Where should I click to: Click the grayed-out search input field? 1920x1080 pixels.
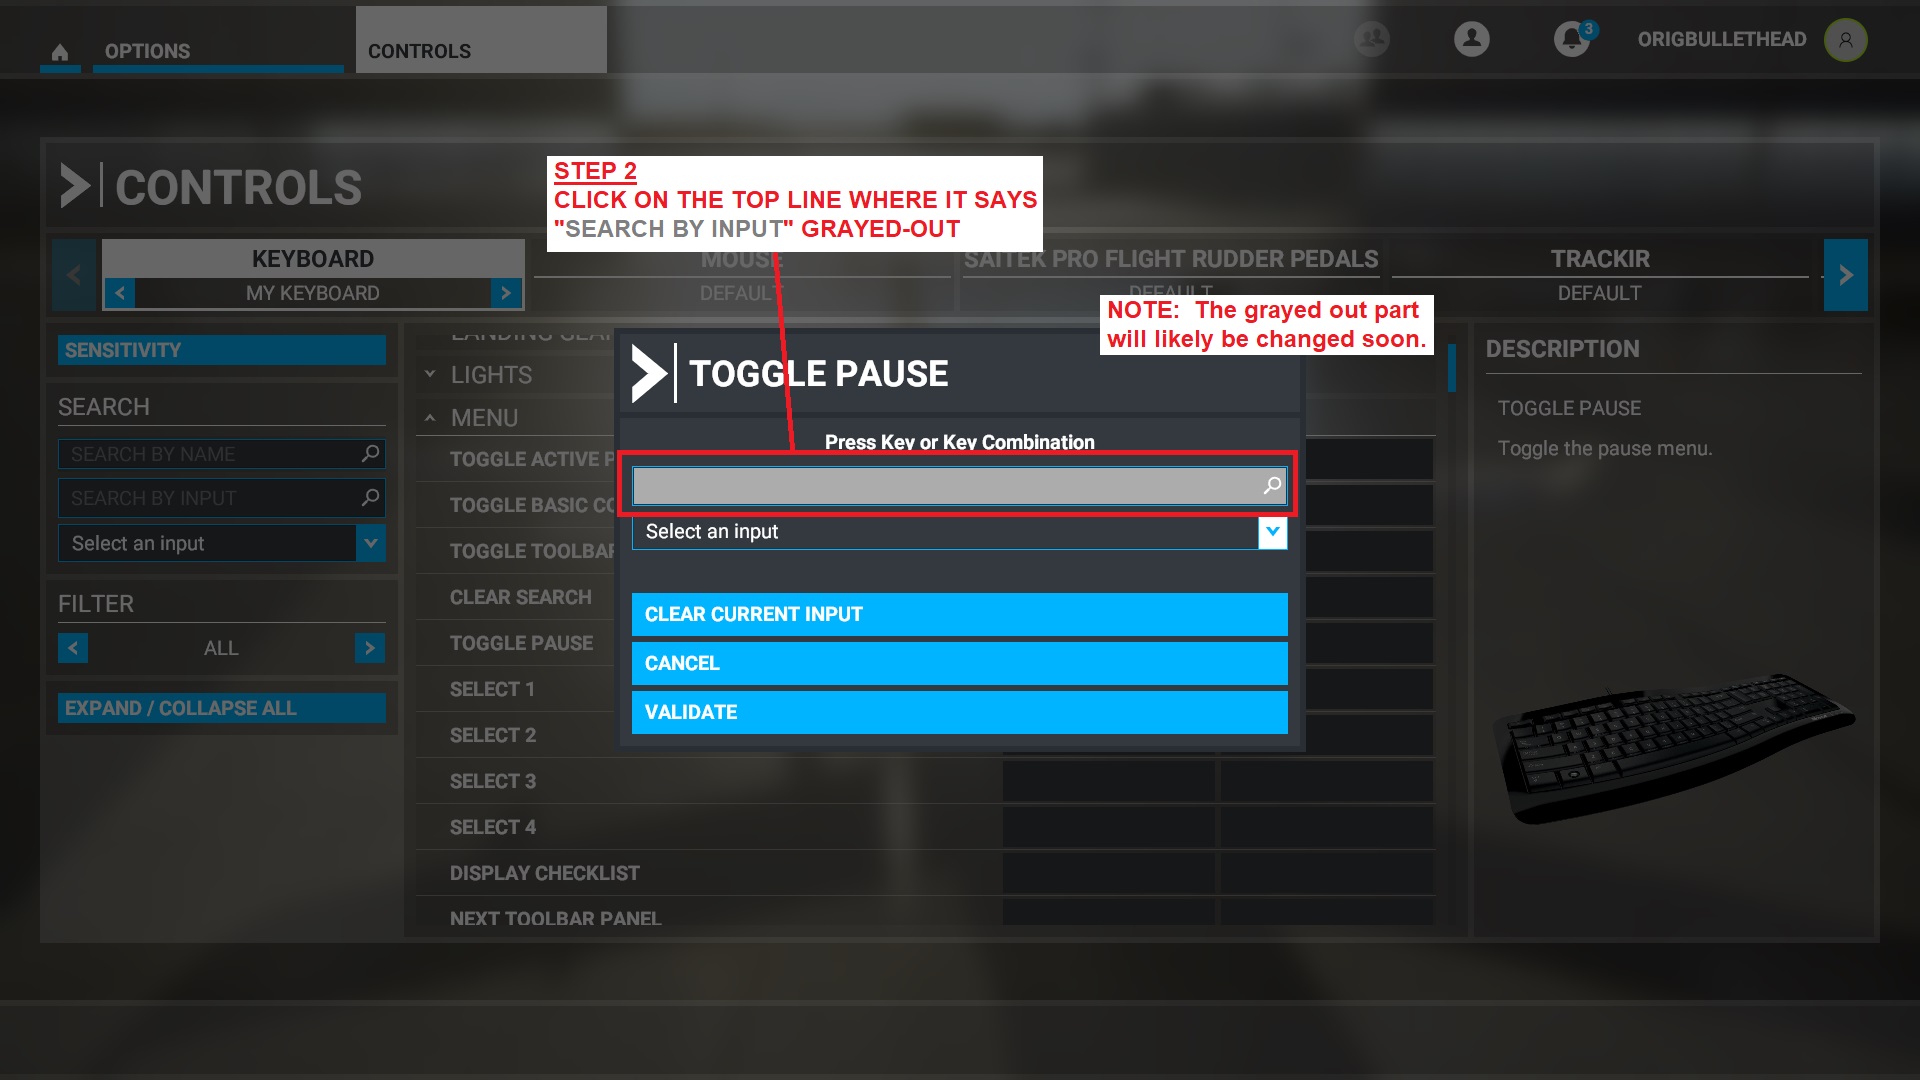click(959, 484)
